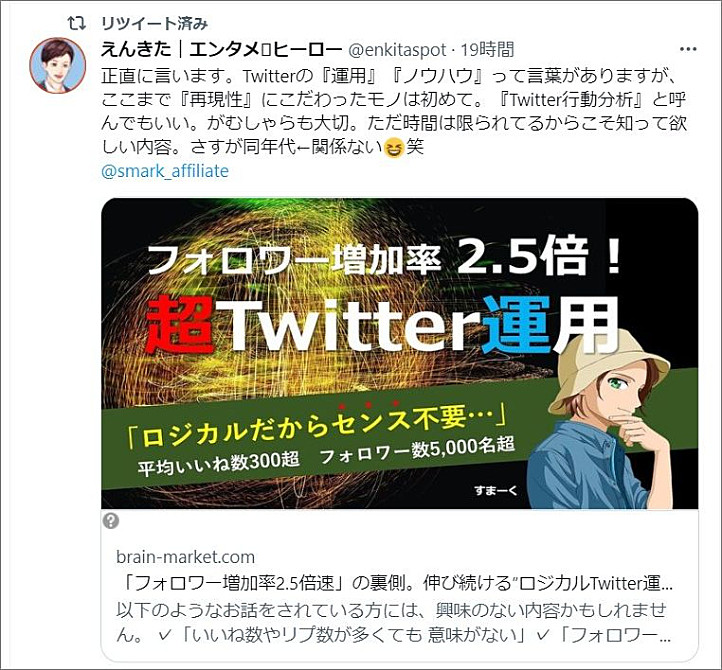This screenshot has width=722, height=670.
Task: Click the retweet arrows icon at top
Action: [x=76, y=23]
